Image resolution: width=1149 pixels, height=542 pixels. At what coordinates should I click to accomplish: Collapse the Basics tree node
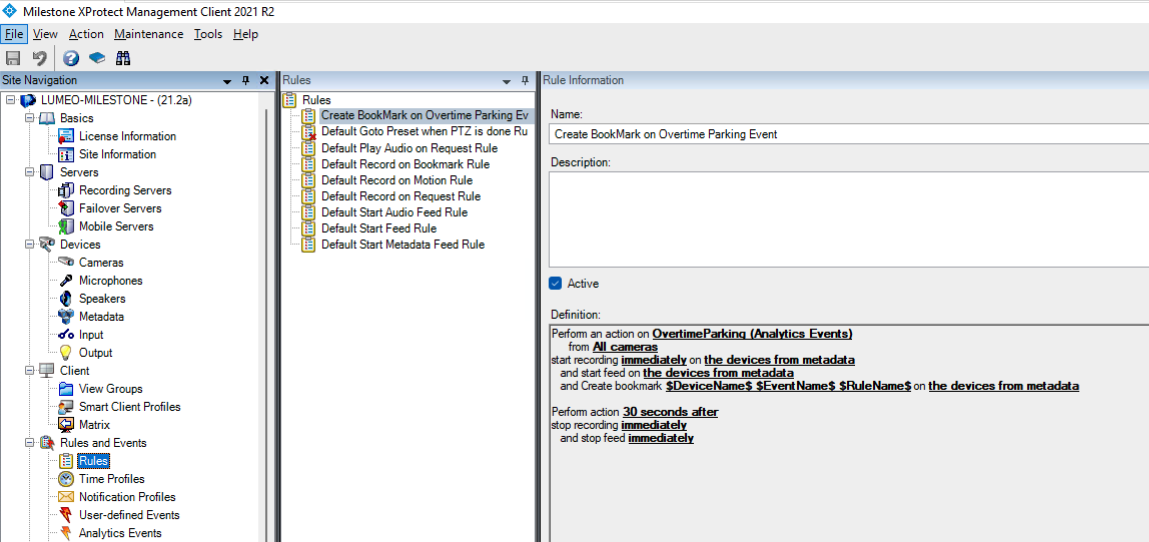[x=29, y=118]
